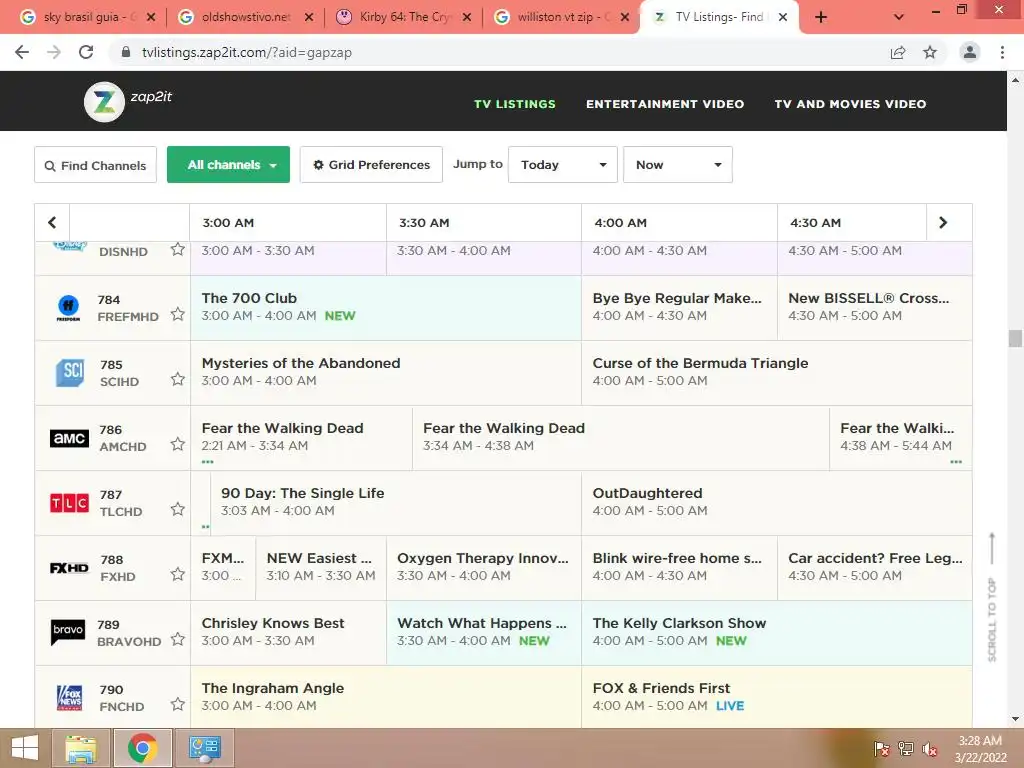This screenshot has height=768, width=1024.
Task: Open the Now time dropdown
Action: [677, 165]
